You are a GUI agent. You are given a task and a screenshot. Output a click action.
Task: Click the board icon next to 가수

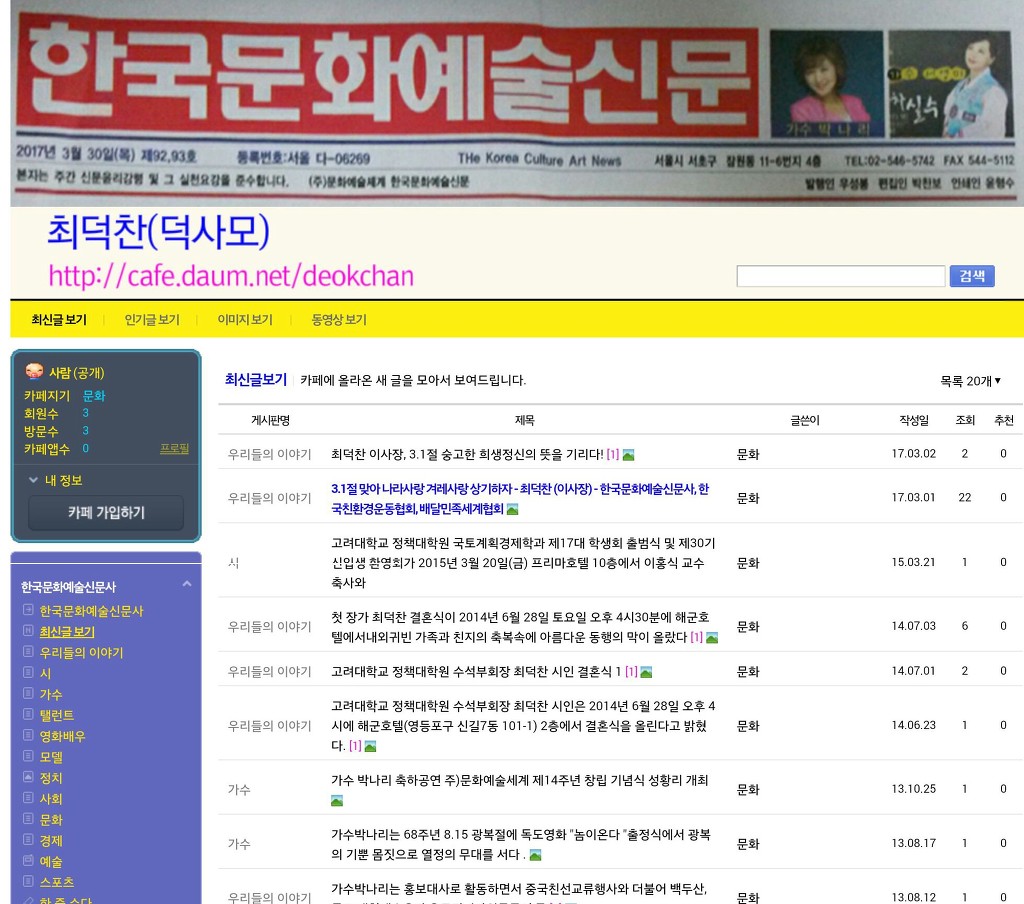coord(28,694)
